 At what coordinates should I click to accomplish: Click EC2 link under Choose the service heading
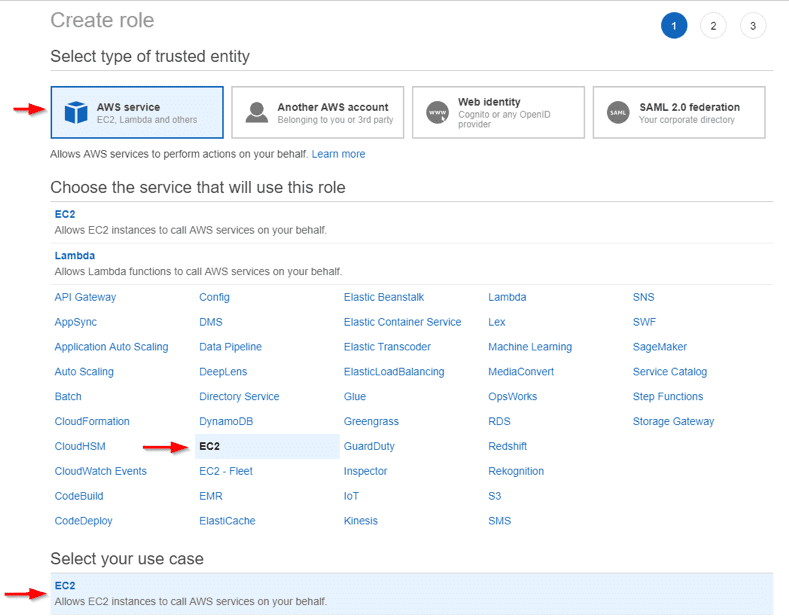[x=65, y=214]
